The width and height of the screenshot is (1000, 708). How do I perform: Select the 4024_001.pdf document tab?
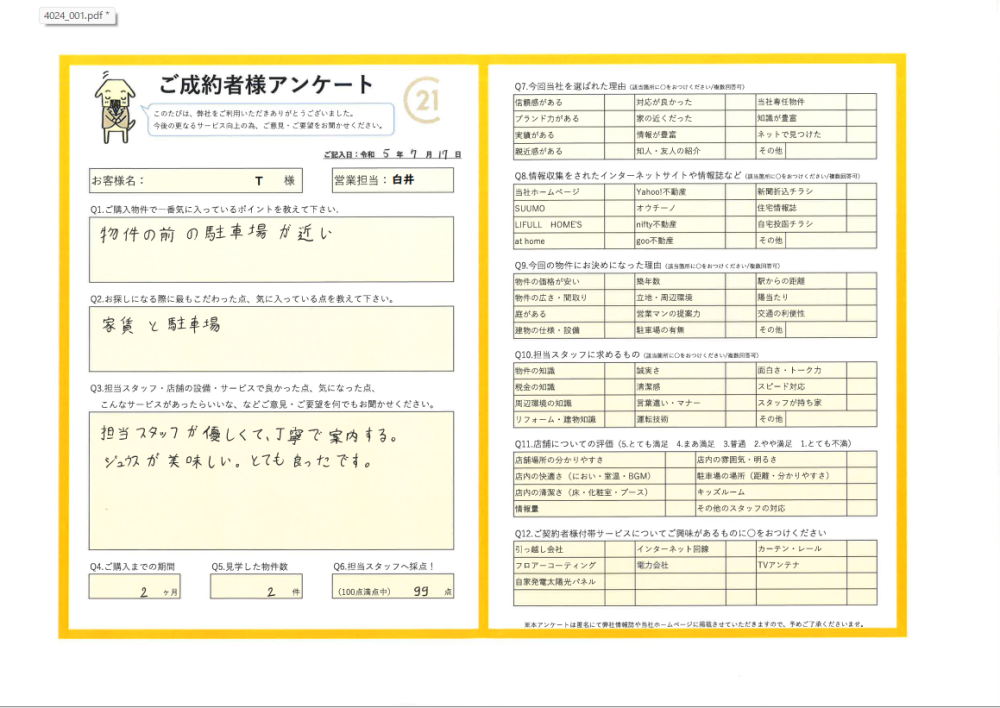point(77,16)
